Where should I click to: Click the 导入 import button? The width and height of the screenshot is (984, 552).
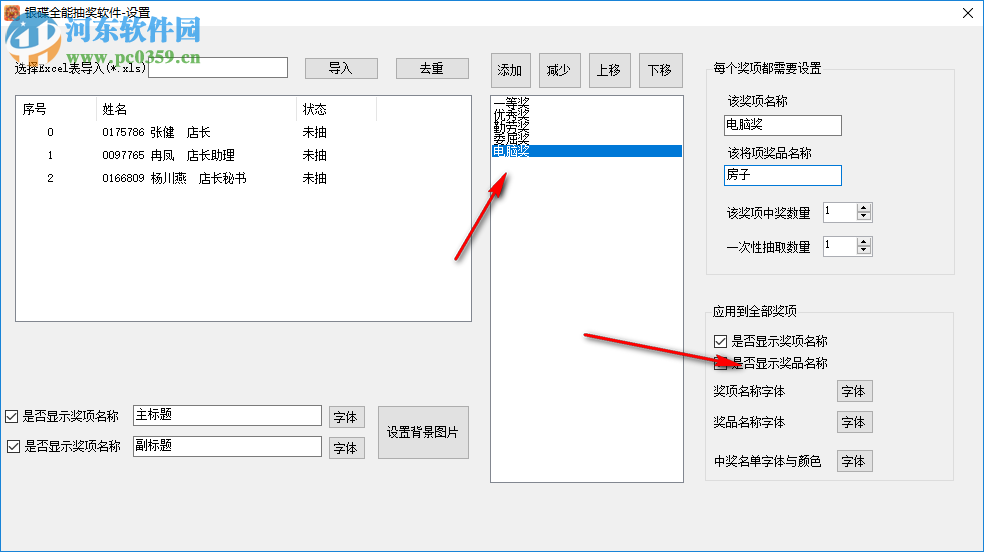(341, 68)
